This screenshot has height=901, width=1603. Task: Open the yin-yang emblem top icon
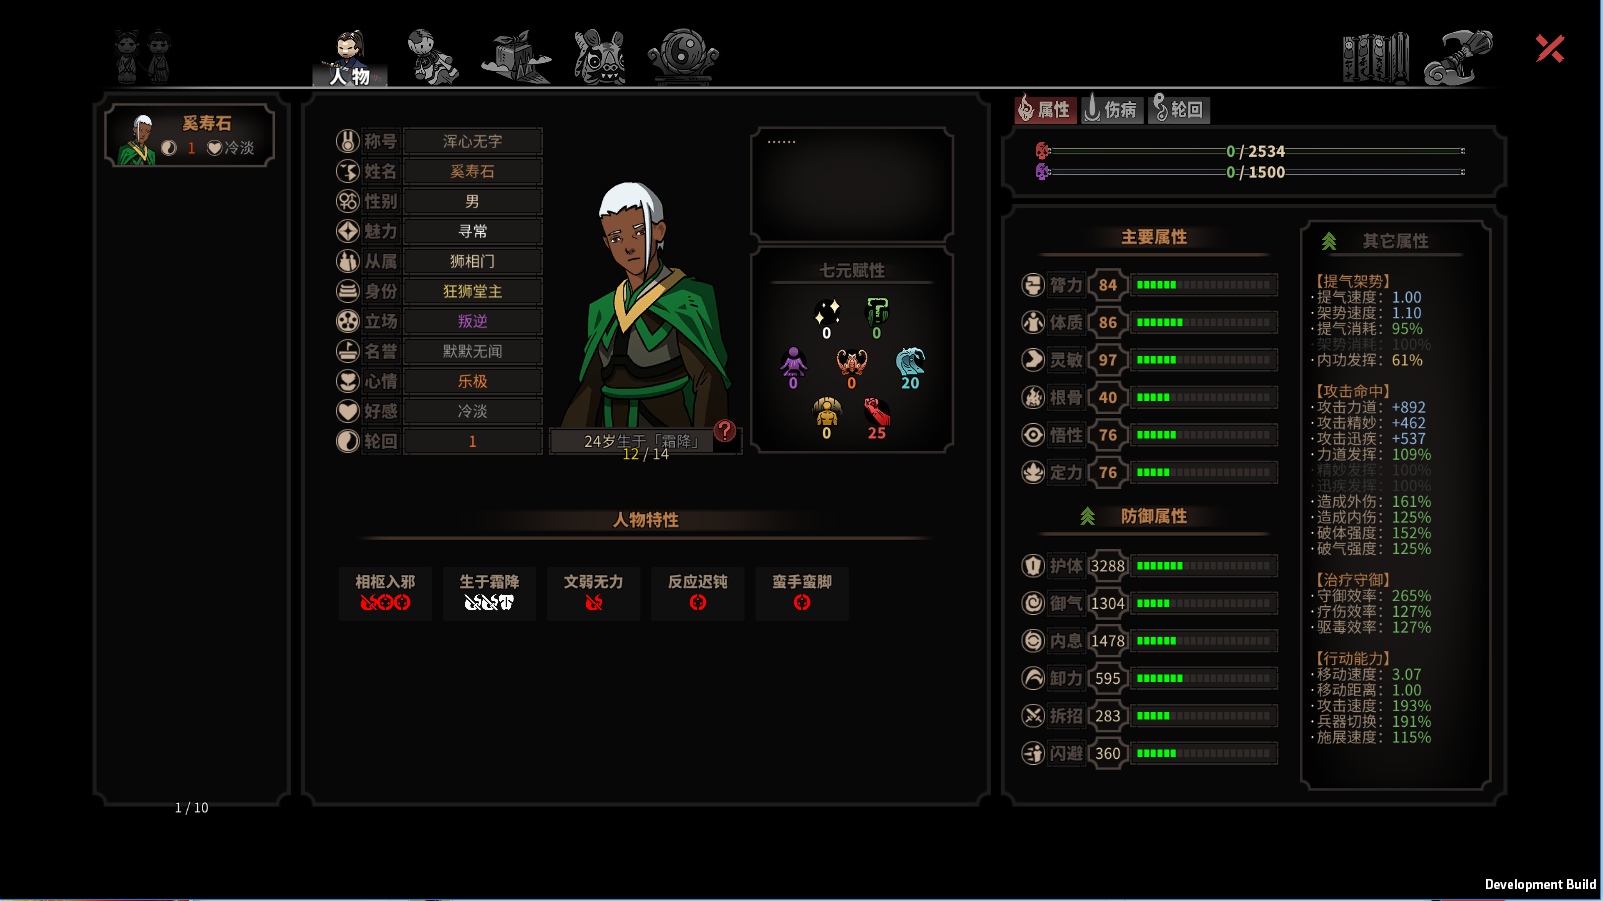[683, 56]
